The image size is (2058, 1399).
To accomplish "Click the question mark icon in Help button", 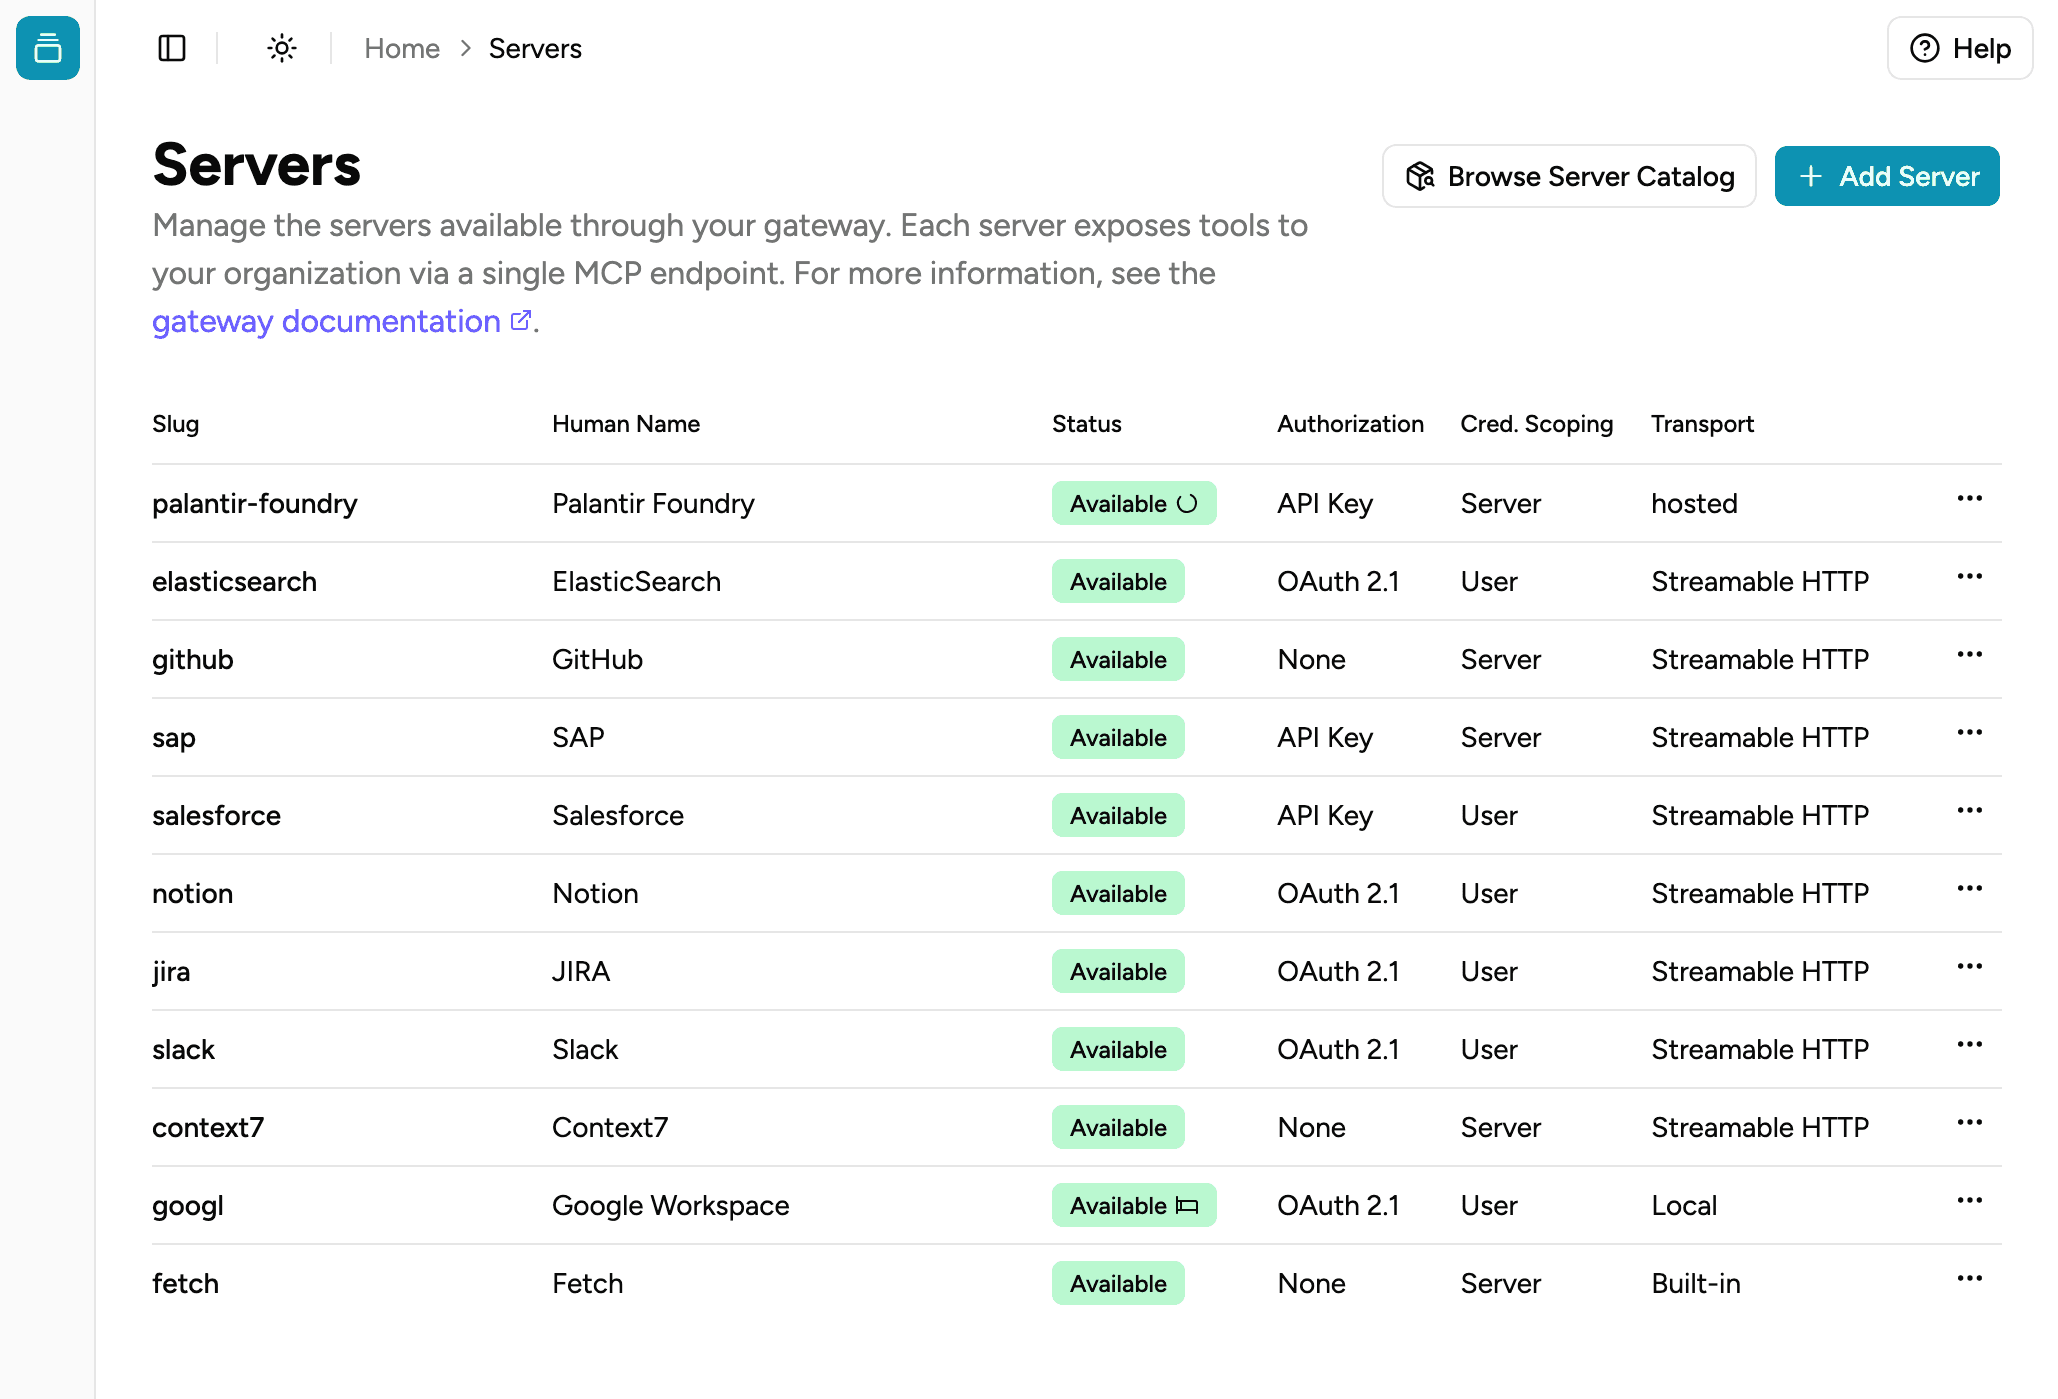I will (1923, 48).
